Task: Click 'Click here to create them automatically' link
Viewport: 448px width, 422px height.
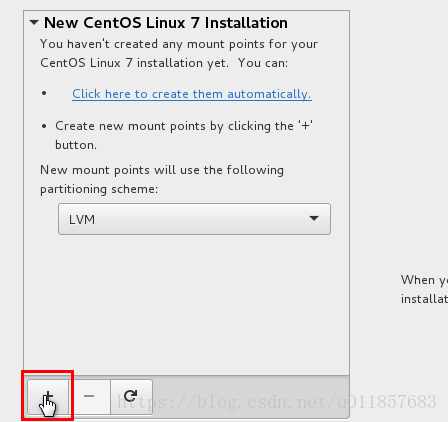Action: click(192, 94)
